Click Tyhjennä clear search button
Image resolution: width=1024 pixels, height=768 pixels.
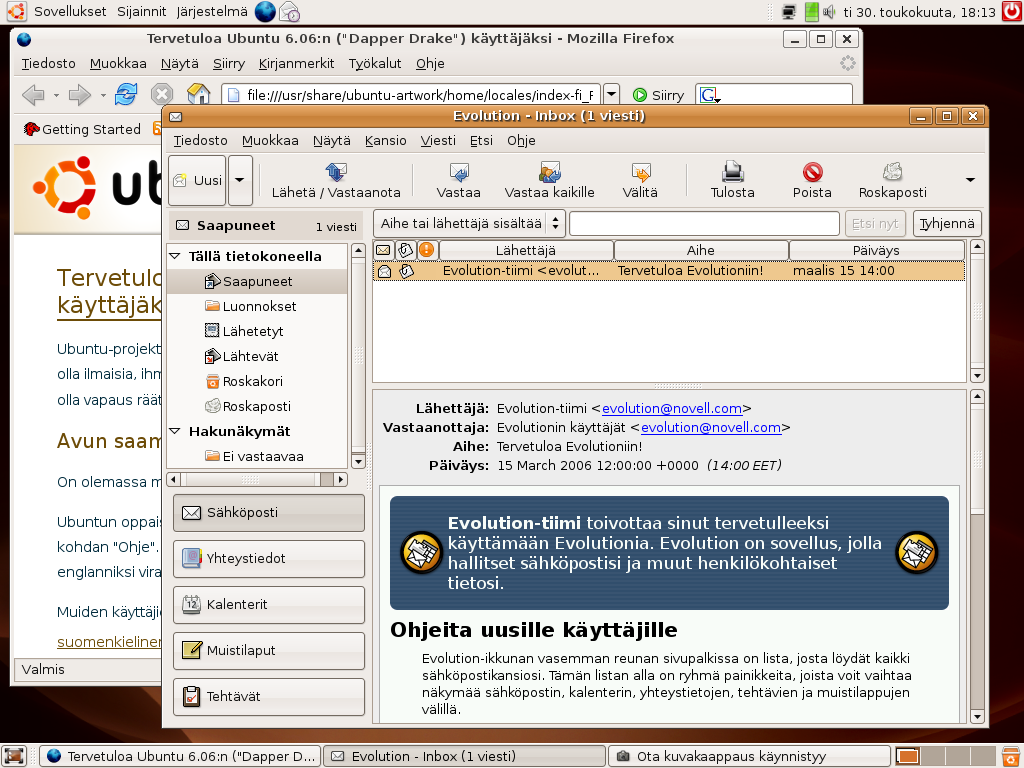coord(947,223)
